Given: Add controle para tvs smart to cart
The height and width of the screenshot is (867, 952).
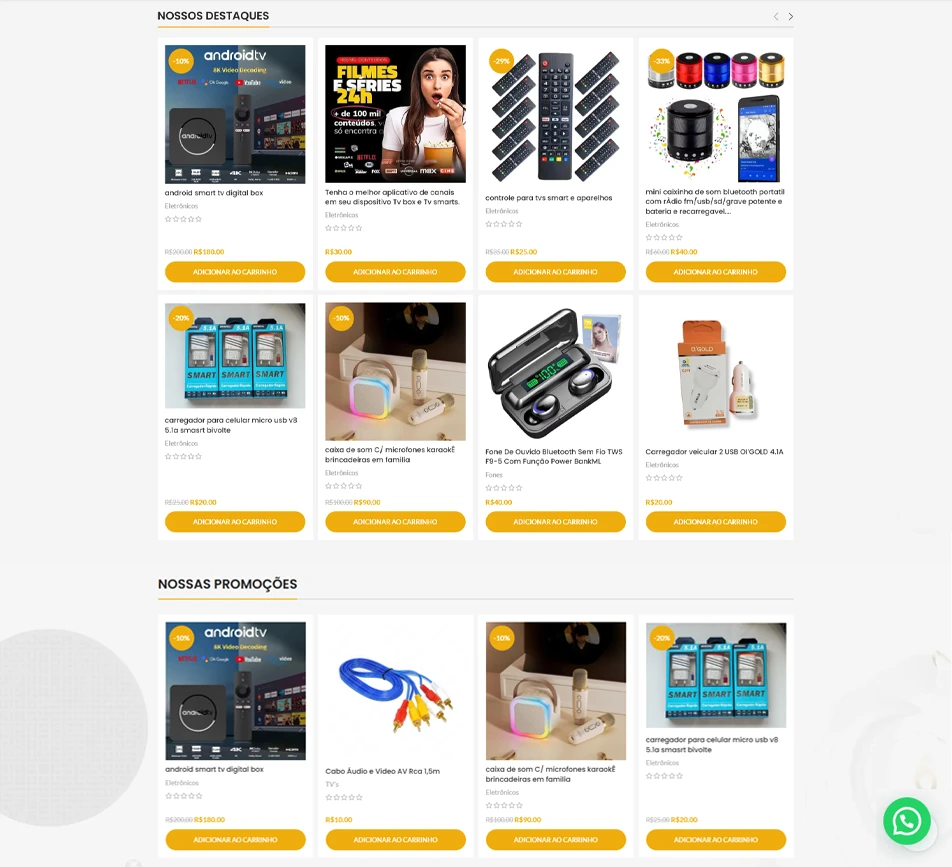Looking at the screenshot, I should tap(556, 272).
